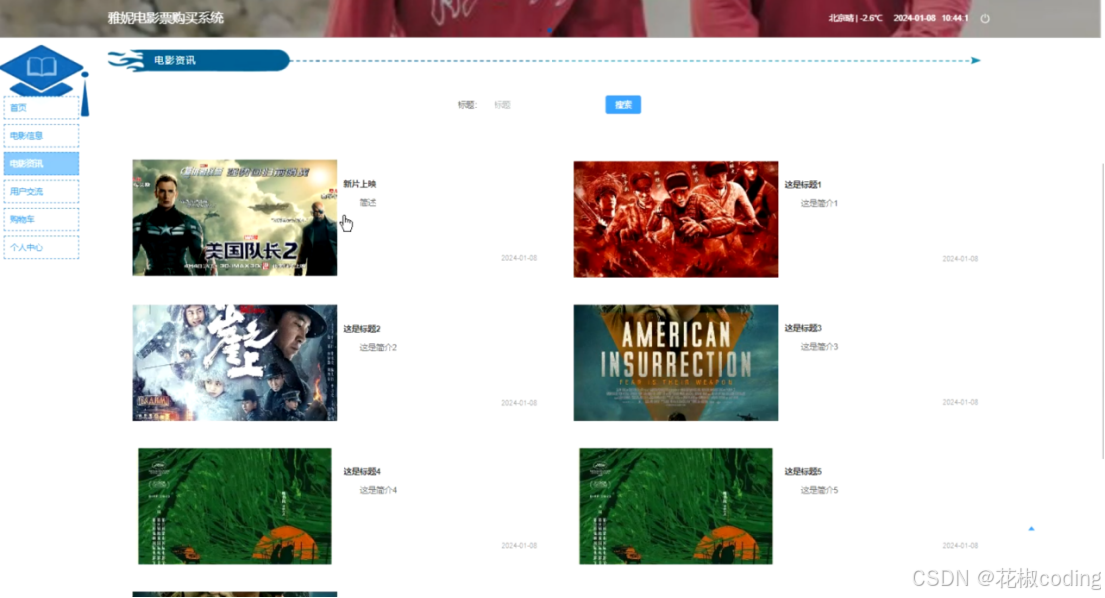
Task: Open 首页 in the sidebar menu
Action: coord(42,108)
